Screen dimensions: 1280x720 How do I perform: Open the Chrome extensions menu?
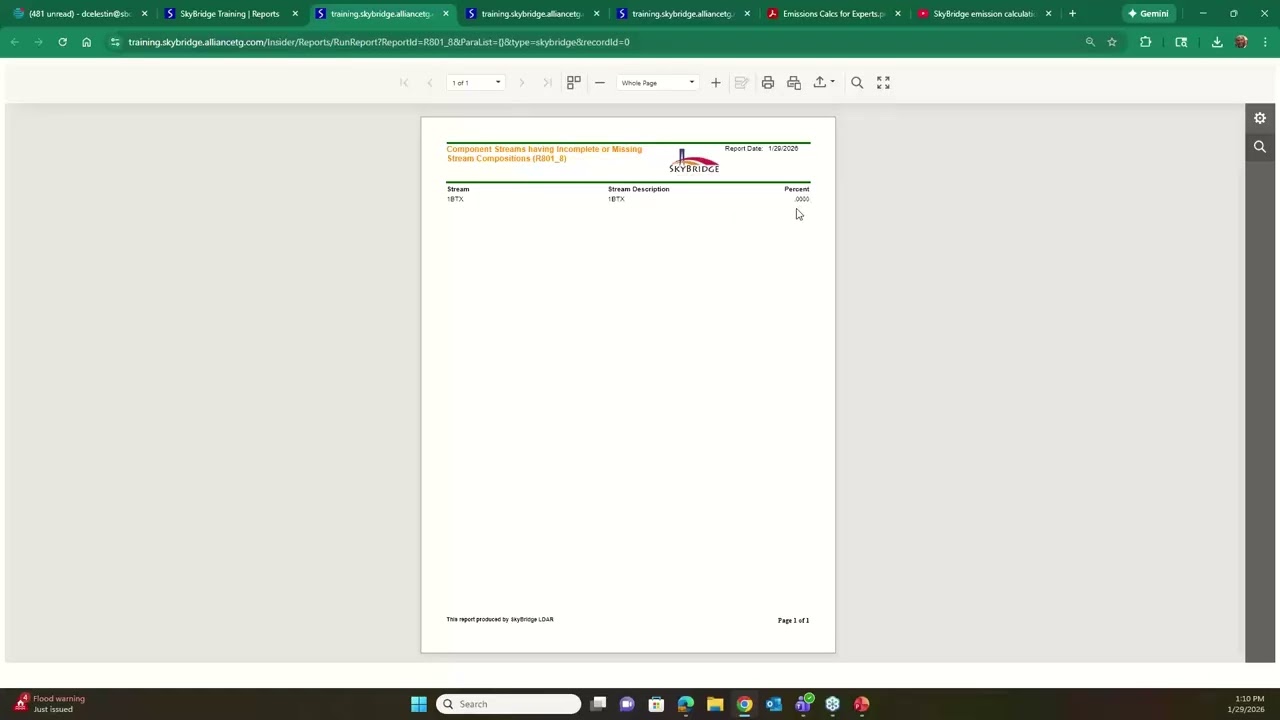[1146, 42]
